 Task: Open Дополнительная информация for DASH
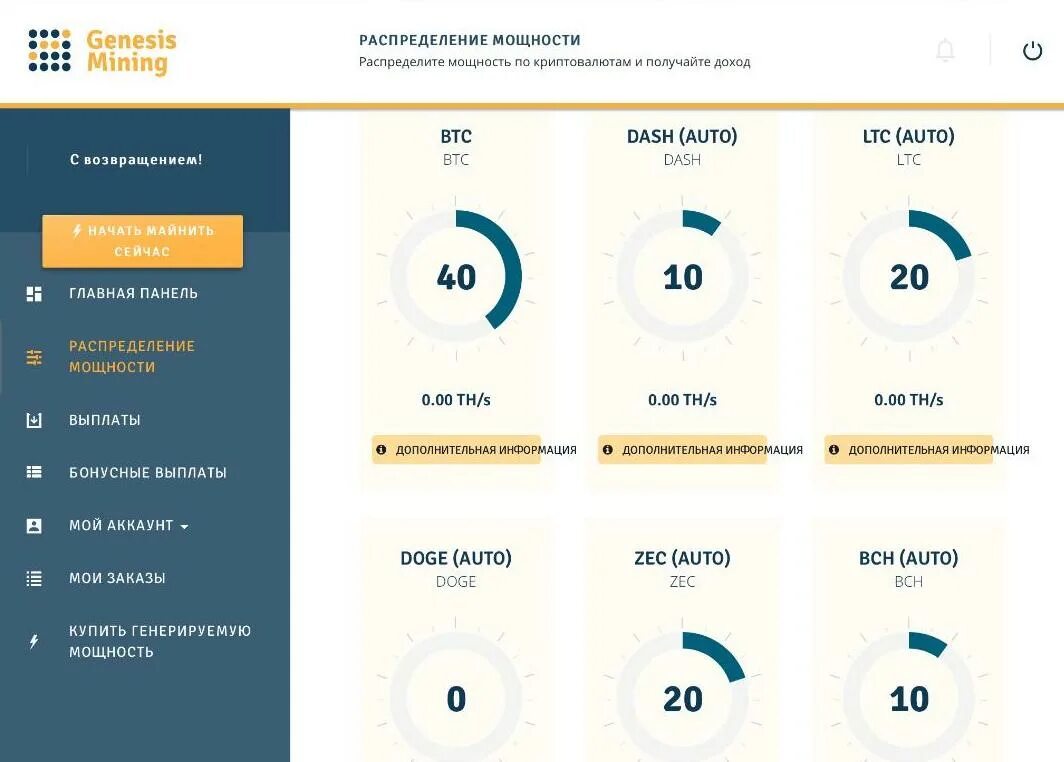682,450
